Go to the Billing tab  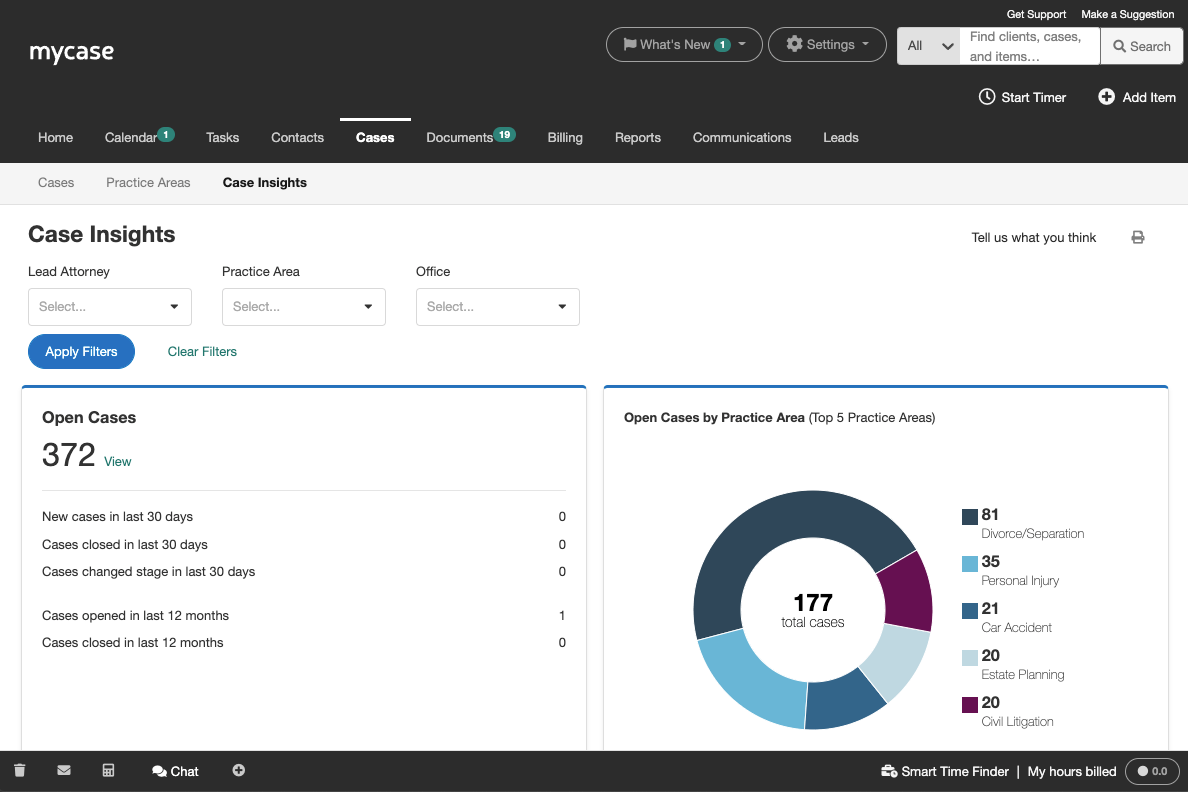coord(565,138)
